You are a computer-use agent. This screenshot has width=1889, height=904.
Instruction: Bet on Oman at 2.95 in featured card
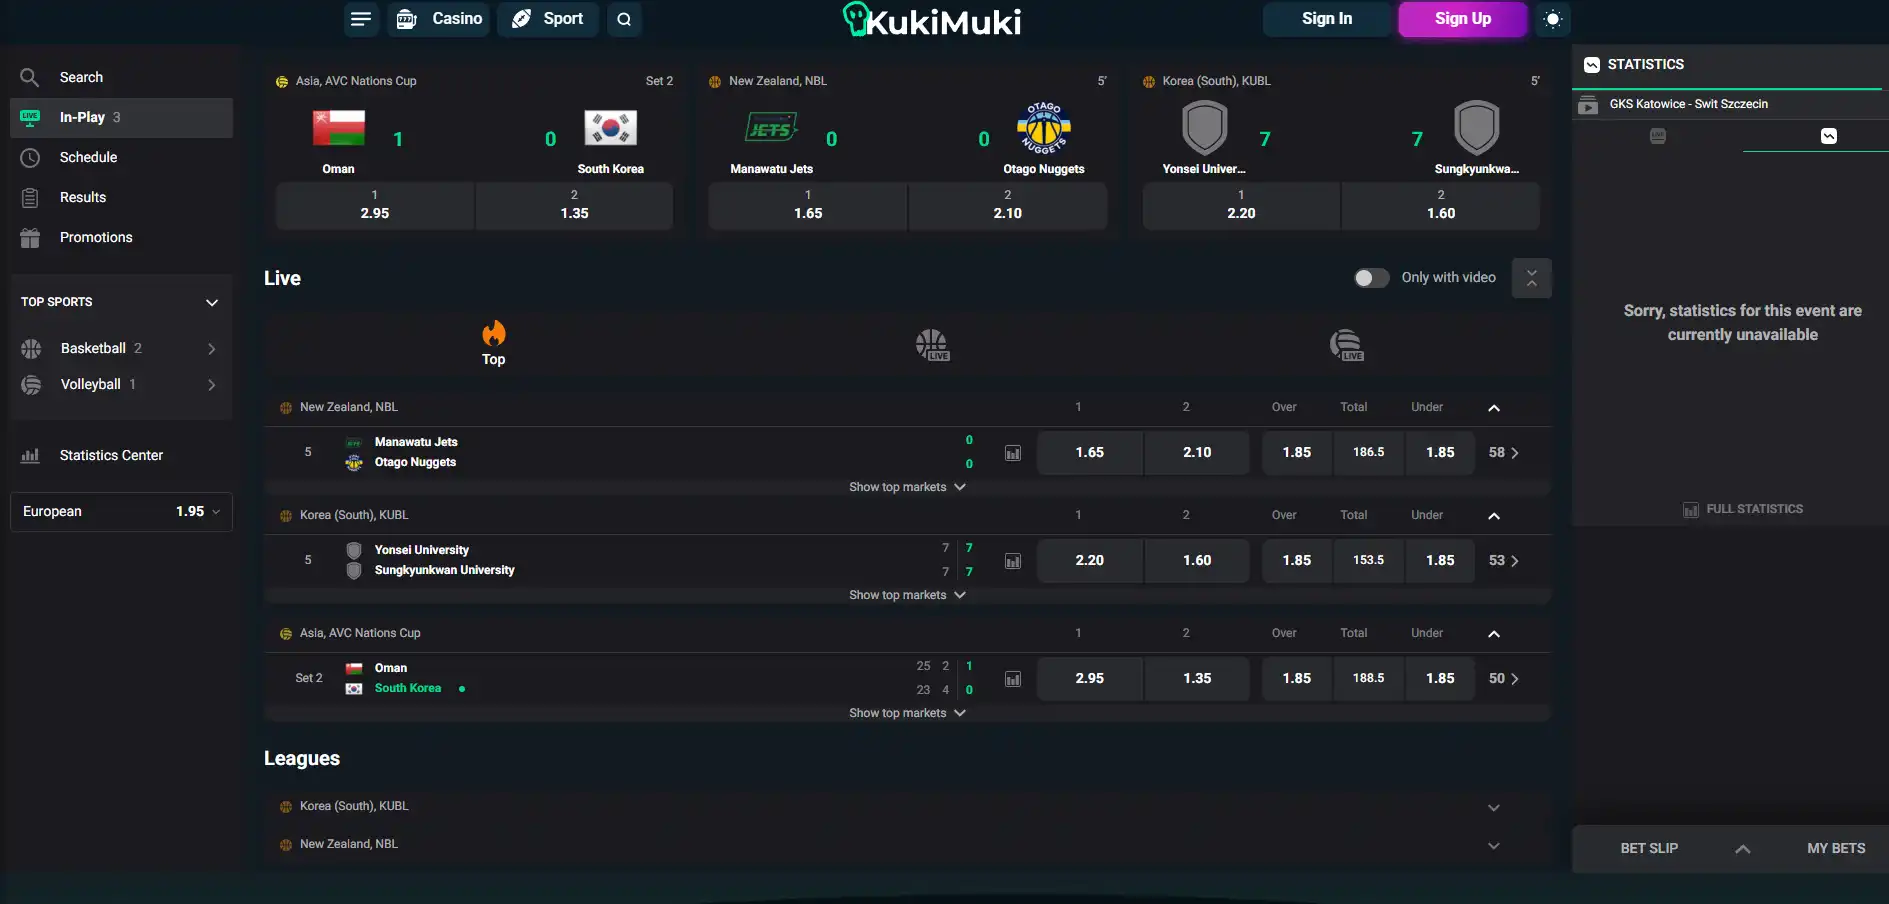[375, 206]
